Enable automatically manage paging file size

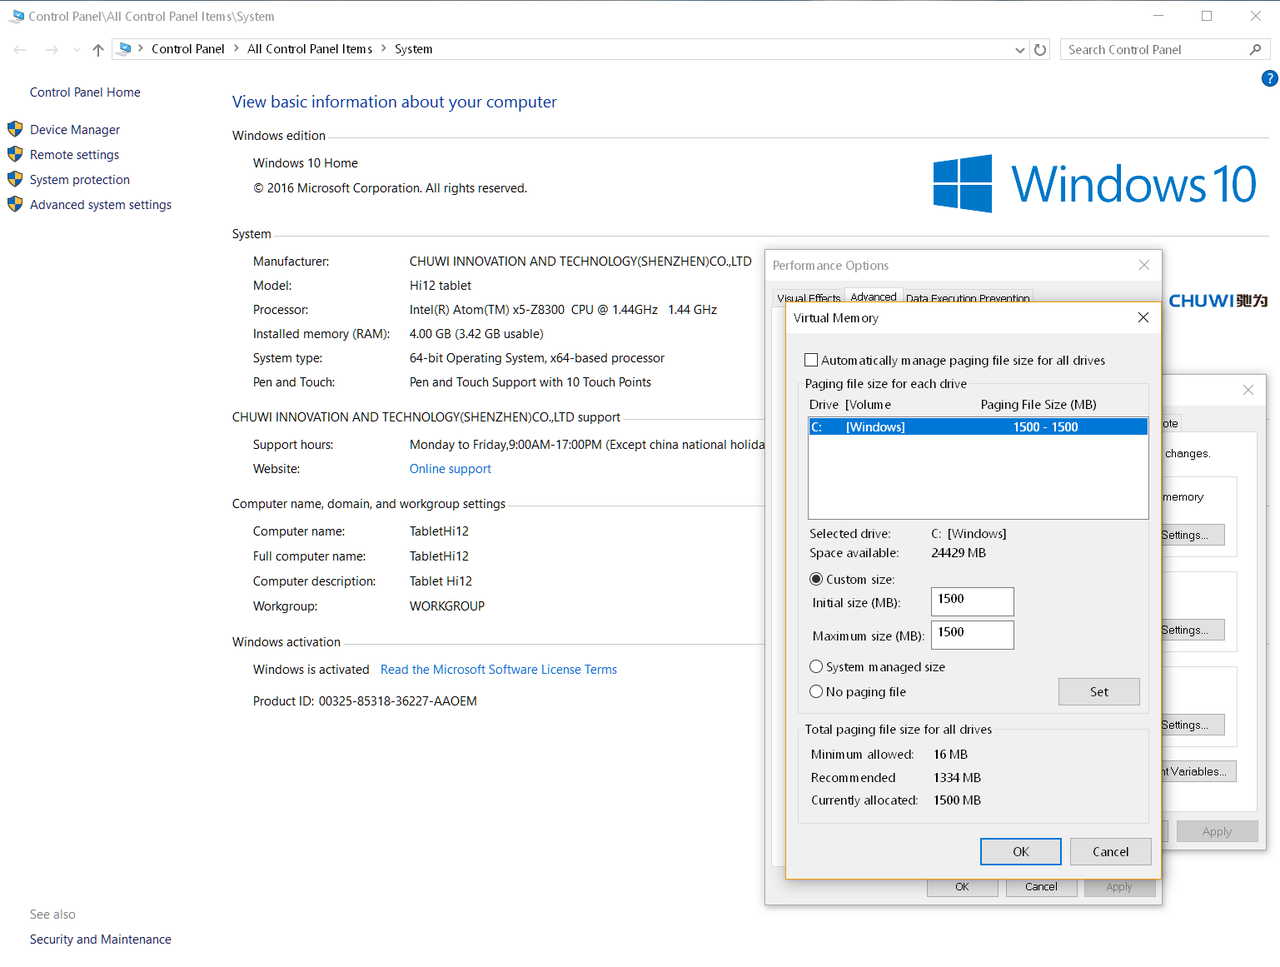coord(811,360)
